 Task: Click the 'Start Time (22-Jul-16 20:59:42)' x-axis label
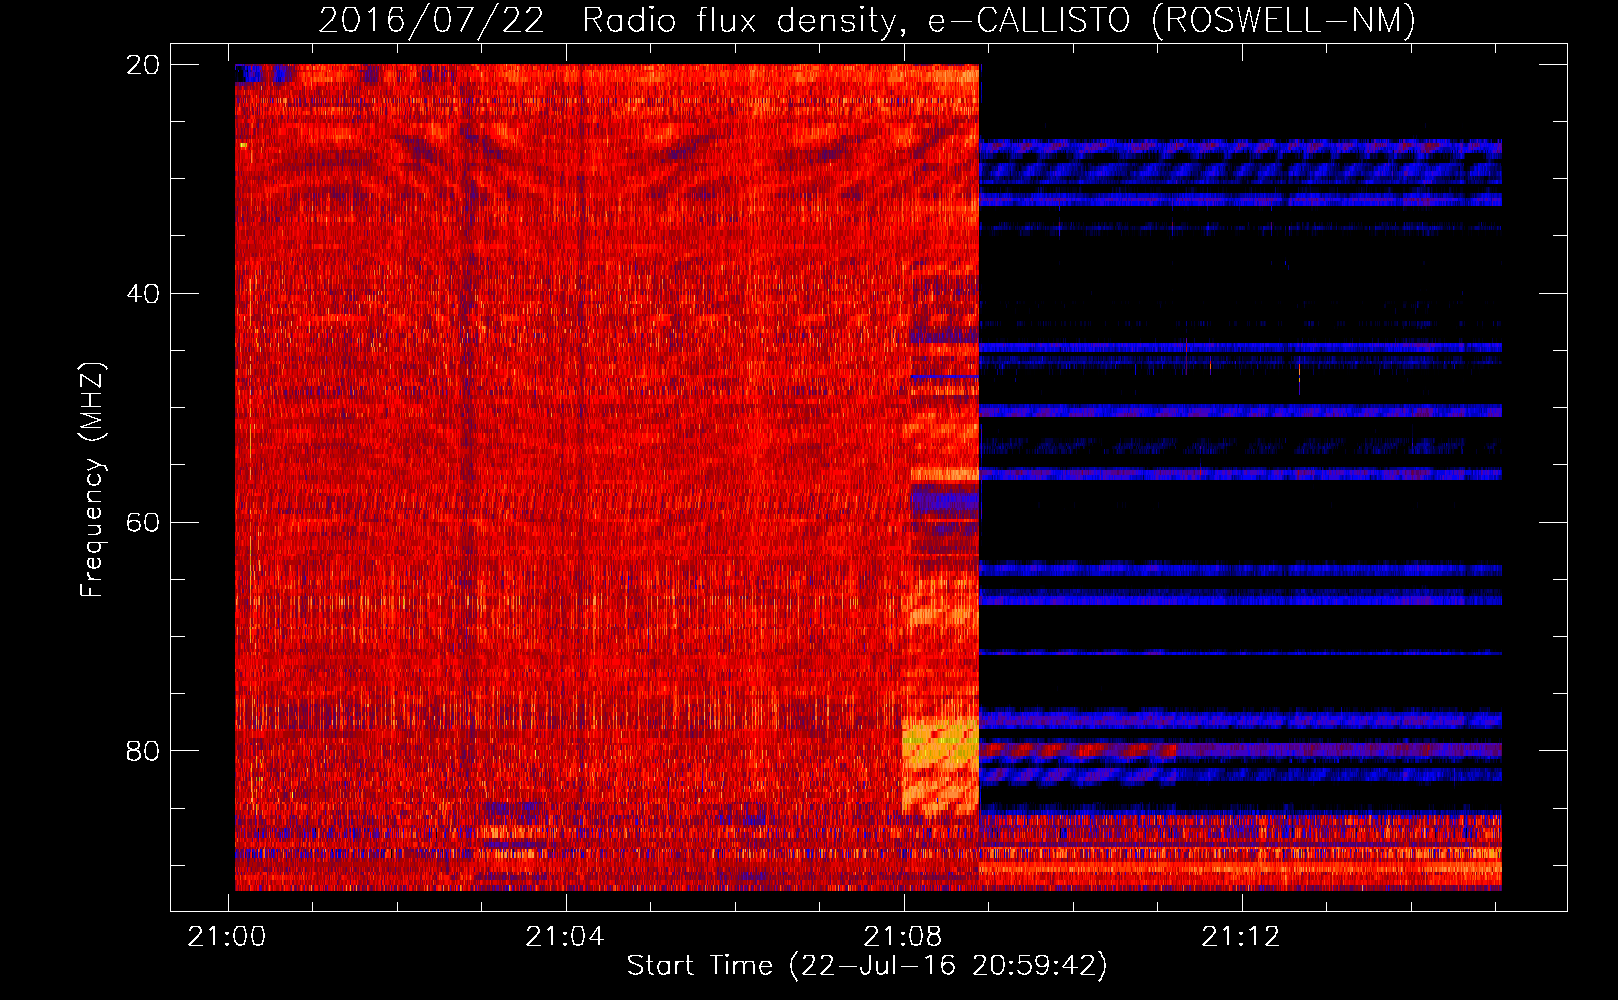[867, 966]
